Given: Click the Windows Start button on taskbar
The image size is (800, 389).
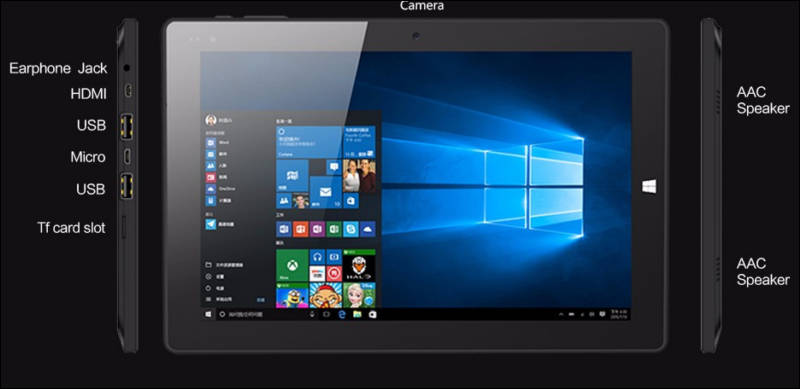Looking at the screenshot, I should tap(208, 314).
